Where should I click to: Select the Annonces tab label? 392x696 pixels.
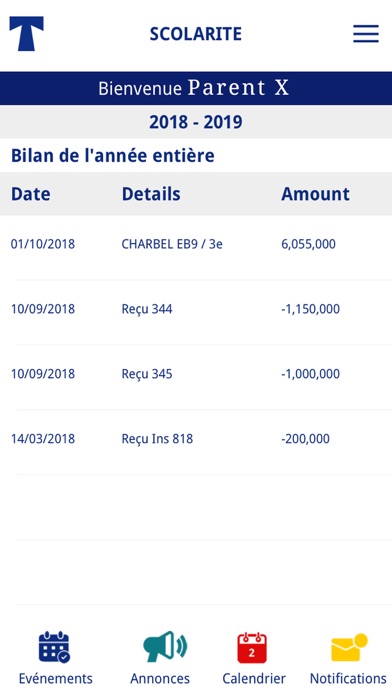click(x=160, y=678)
